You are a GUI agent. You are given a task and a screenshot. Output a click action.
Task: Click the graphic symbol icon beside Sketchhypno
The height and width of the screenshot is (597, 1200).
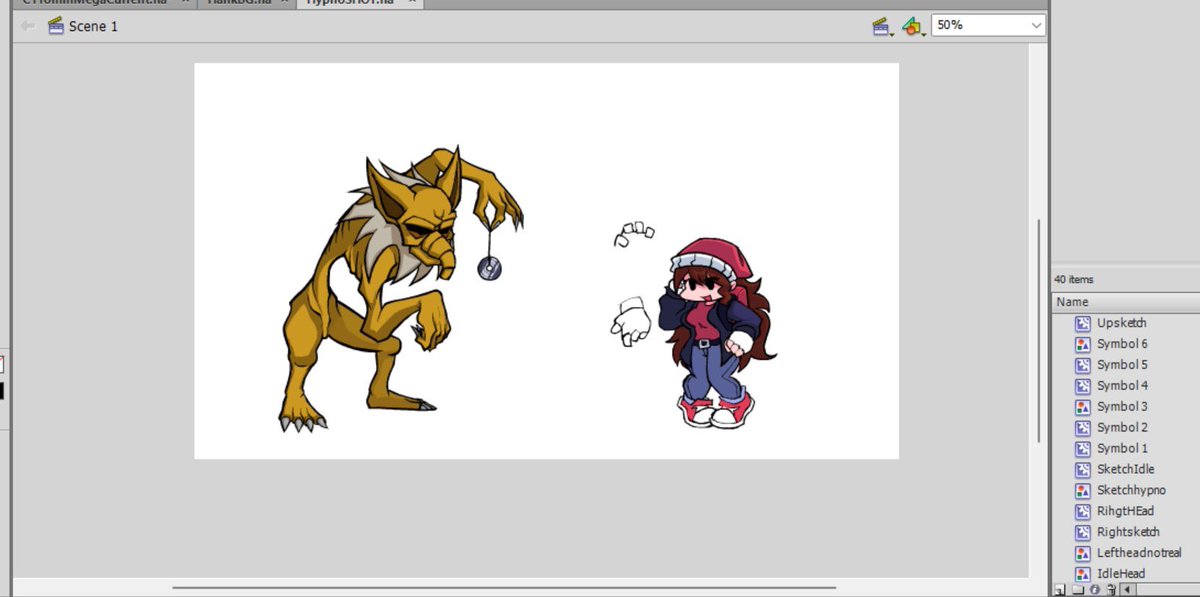click(x=1082, y=491)
